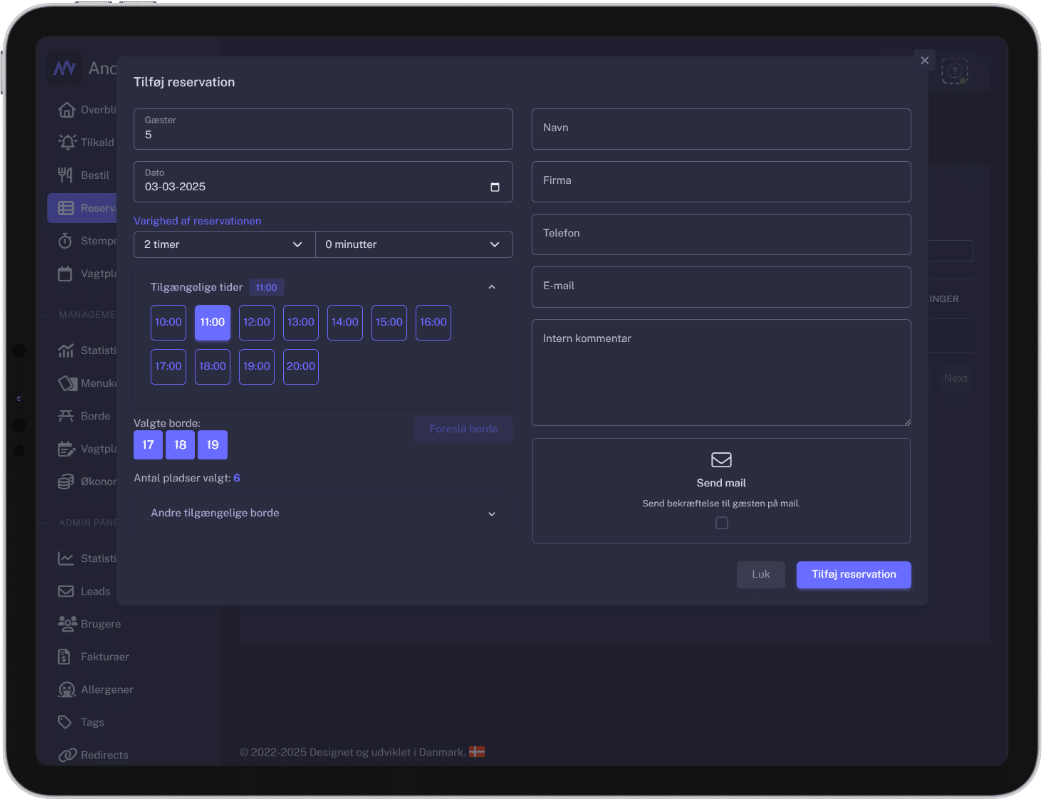Click the Leads envelope icon in the sidebar

click(66, 591)
